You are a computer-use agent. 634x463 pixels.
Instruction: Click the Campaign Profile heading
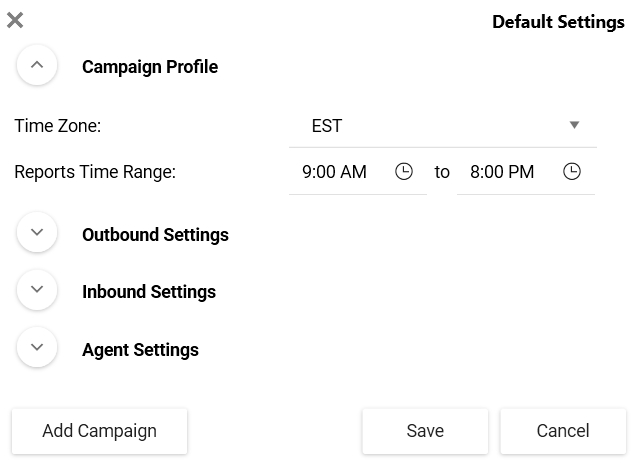150,67
